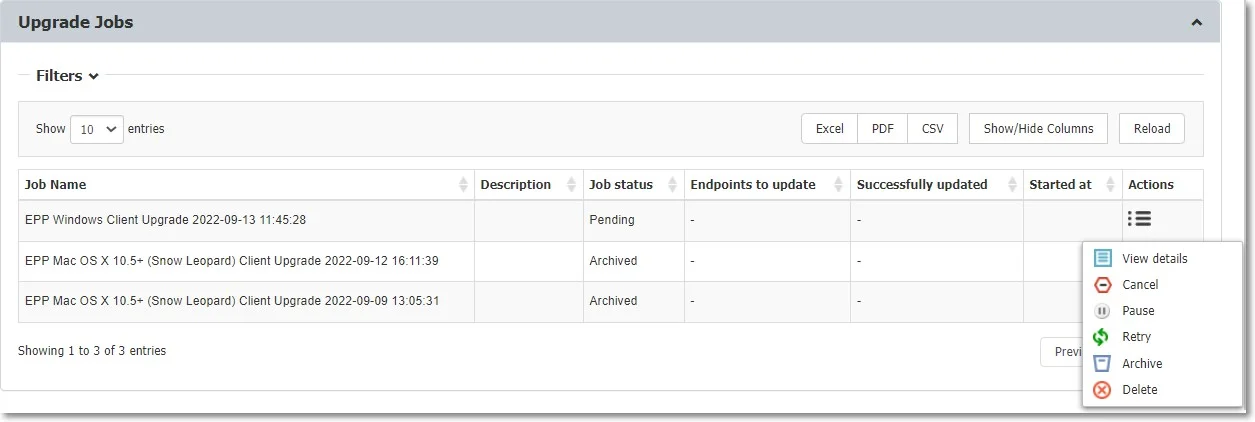1255x422 pixels.
Task: Click the Archive box icon in context menu
Action: [1102, 364]
